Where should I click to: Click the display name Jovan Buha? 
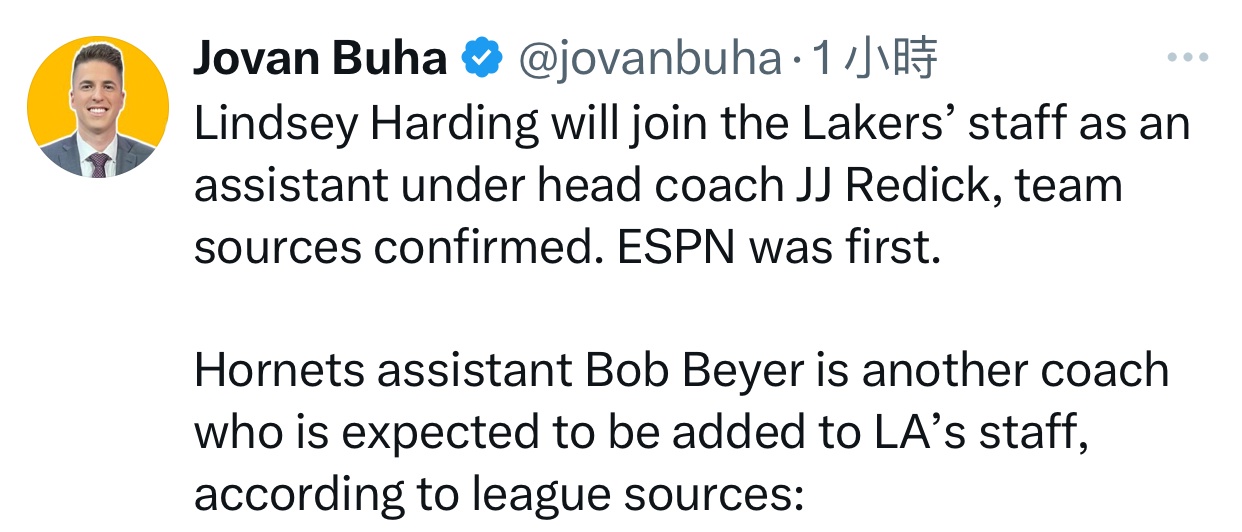coord(319,60)
